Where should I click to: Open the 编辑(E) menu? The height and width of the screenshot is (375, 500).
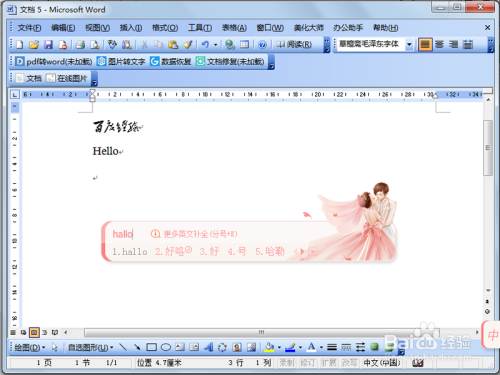click(63, 28)
